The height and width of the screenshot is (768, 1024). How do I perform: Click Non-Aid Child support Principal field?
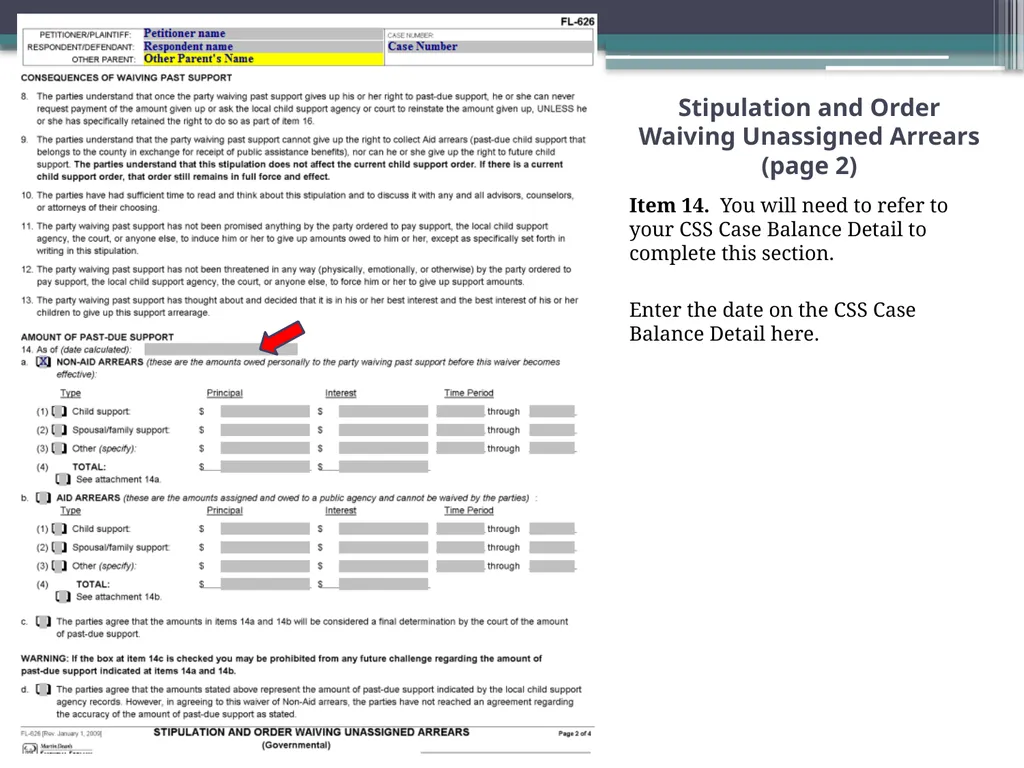point(265,412)
